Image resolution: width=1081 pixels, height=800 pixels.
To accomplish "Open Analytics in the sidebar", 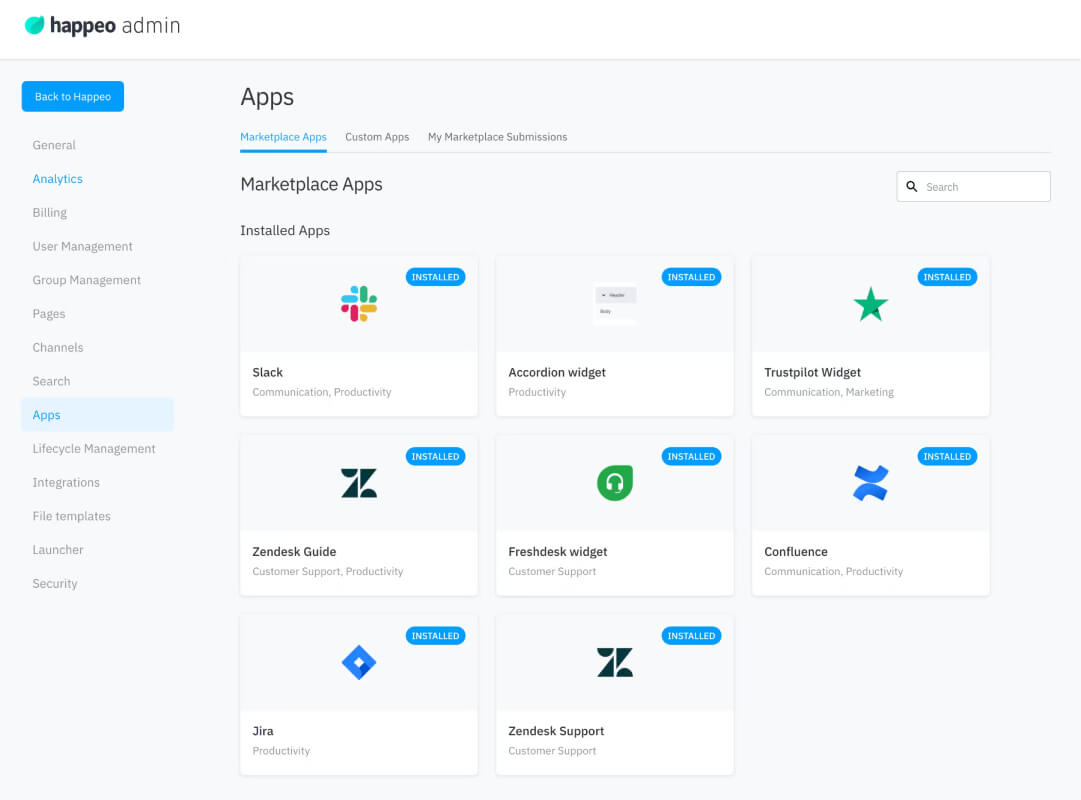I will click(x=57, y=179).
